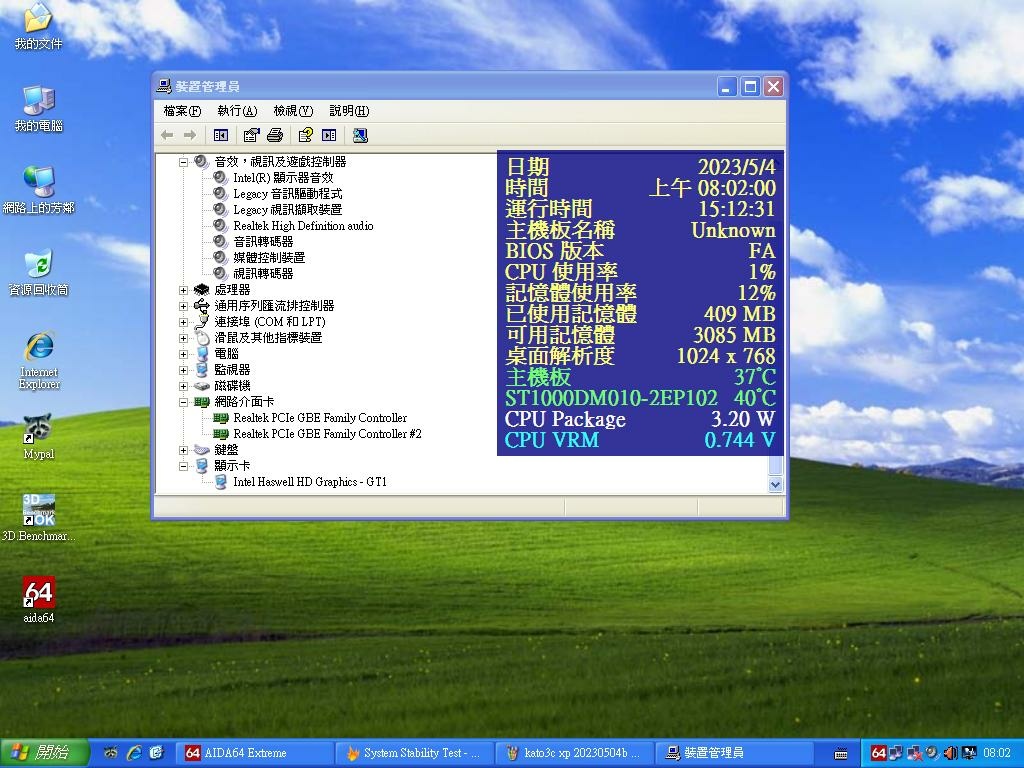Viewport: 1024px width, 768px height.
Task: Open the 檢視(V) menu
Action: (x=293, y=111)
